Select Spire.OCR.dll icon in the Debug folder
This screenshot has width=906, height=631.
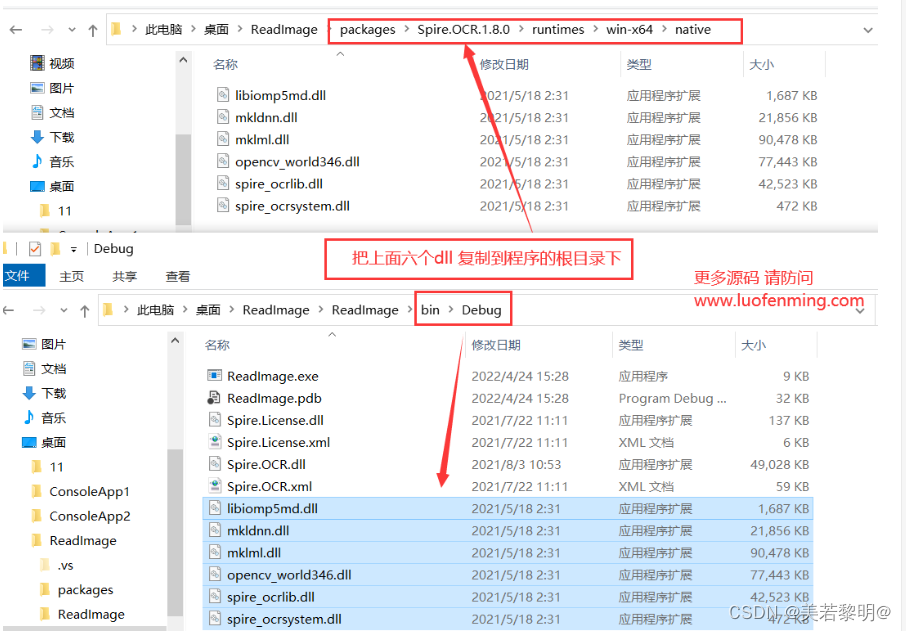(x=215, y=463)
